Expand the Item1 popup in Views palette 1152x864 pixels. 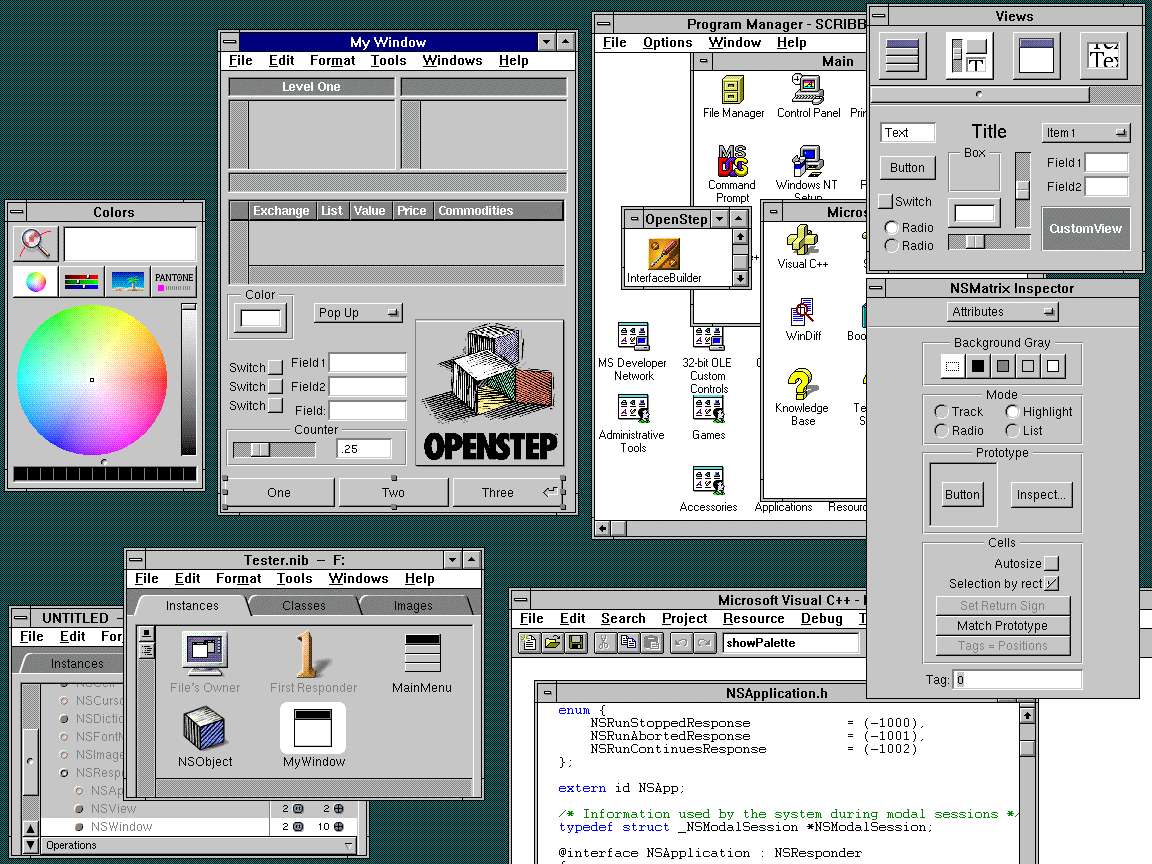click(1085, 133)
